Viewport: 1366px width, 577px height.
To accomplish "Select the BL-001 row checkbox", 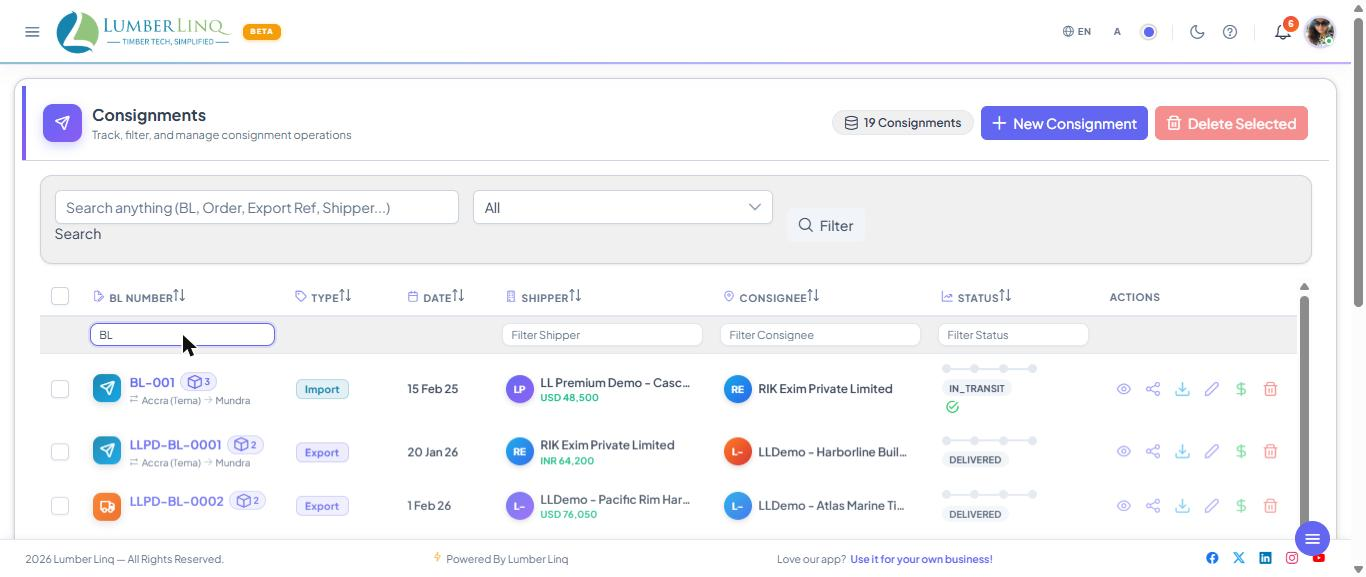I will (60, 389).
